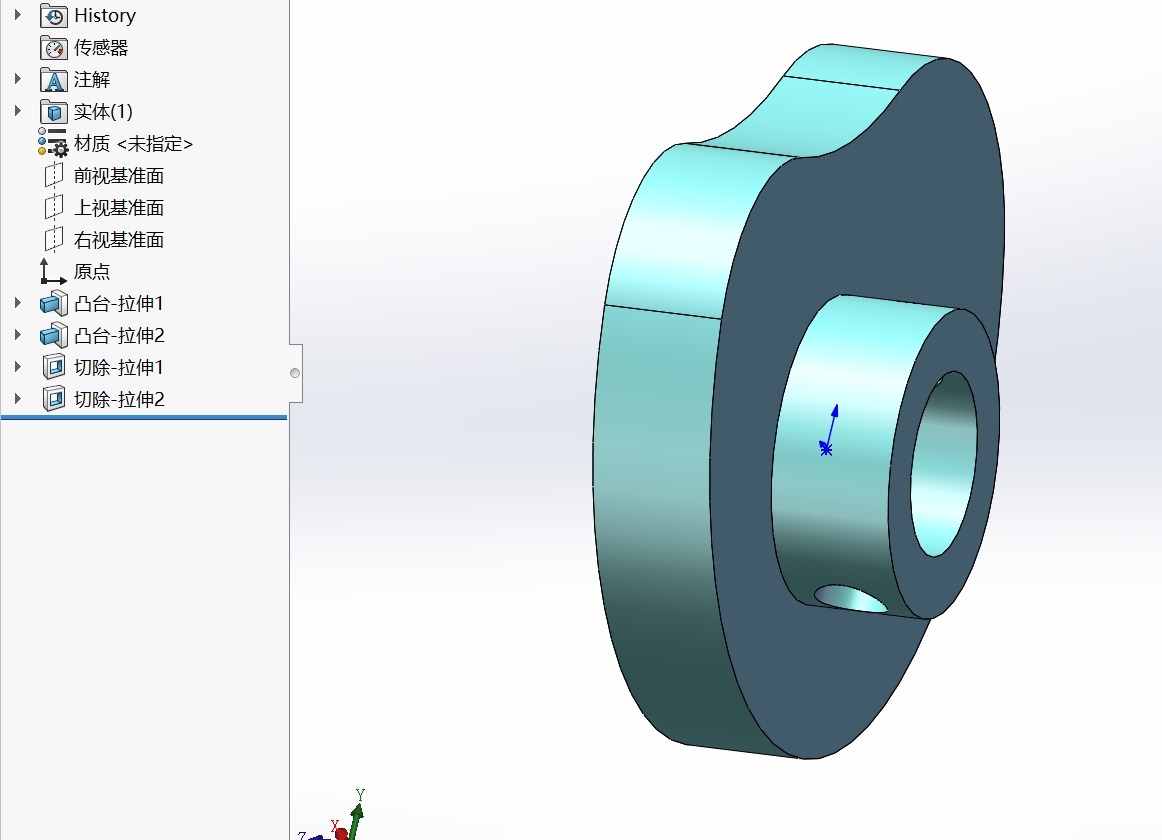Image resolution: width=1162 pixels, height=840 pixels.
Task: Select the 上视基准面 label
Action: (119, 208)
